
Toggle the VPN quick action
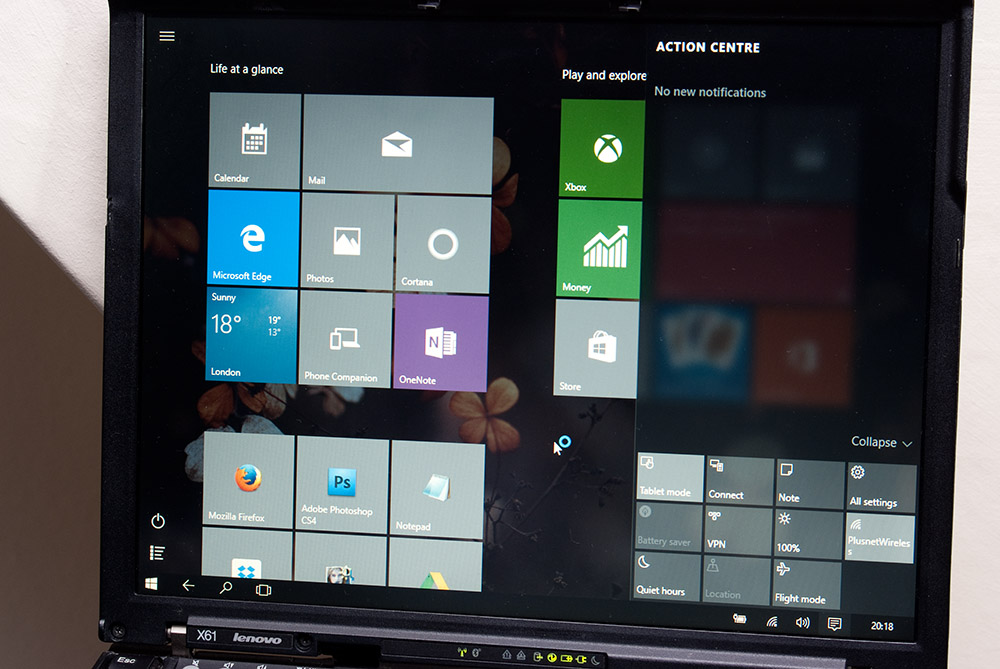(x=738, y=531)
